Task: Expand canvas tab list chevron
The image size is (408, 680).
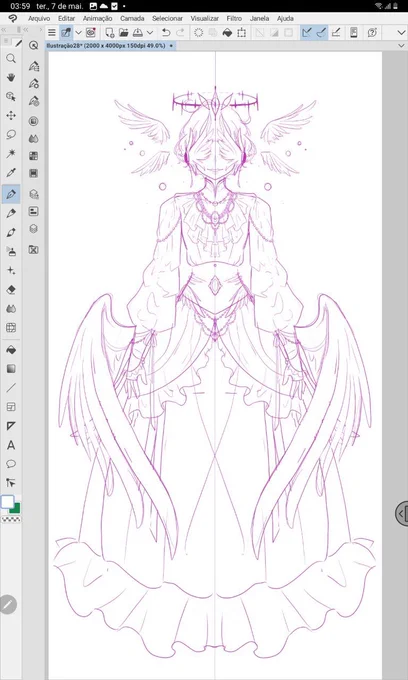Action: tap(401, 46)
